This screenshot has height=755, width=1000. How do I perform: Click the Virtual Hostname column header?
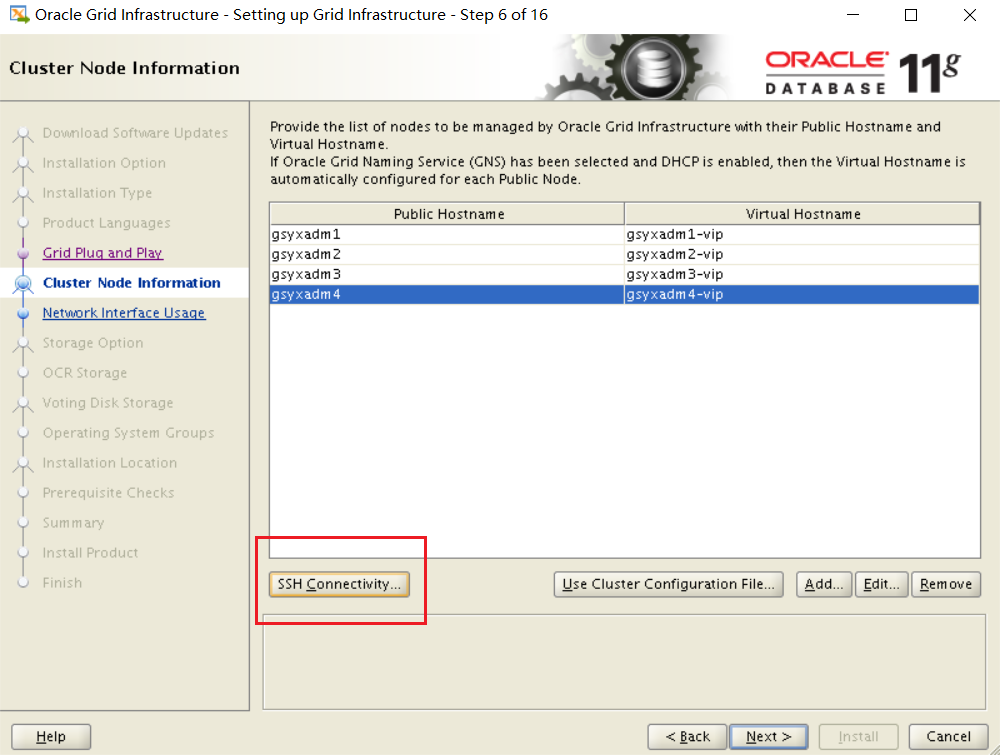pyautogui.click(x=802, y=214)
